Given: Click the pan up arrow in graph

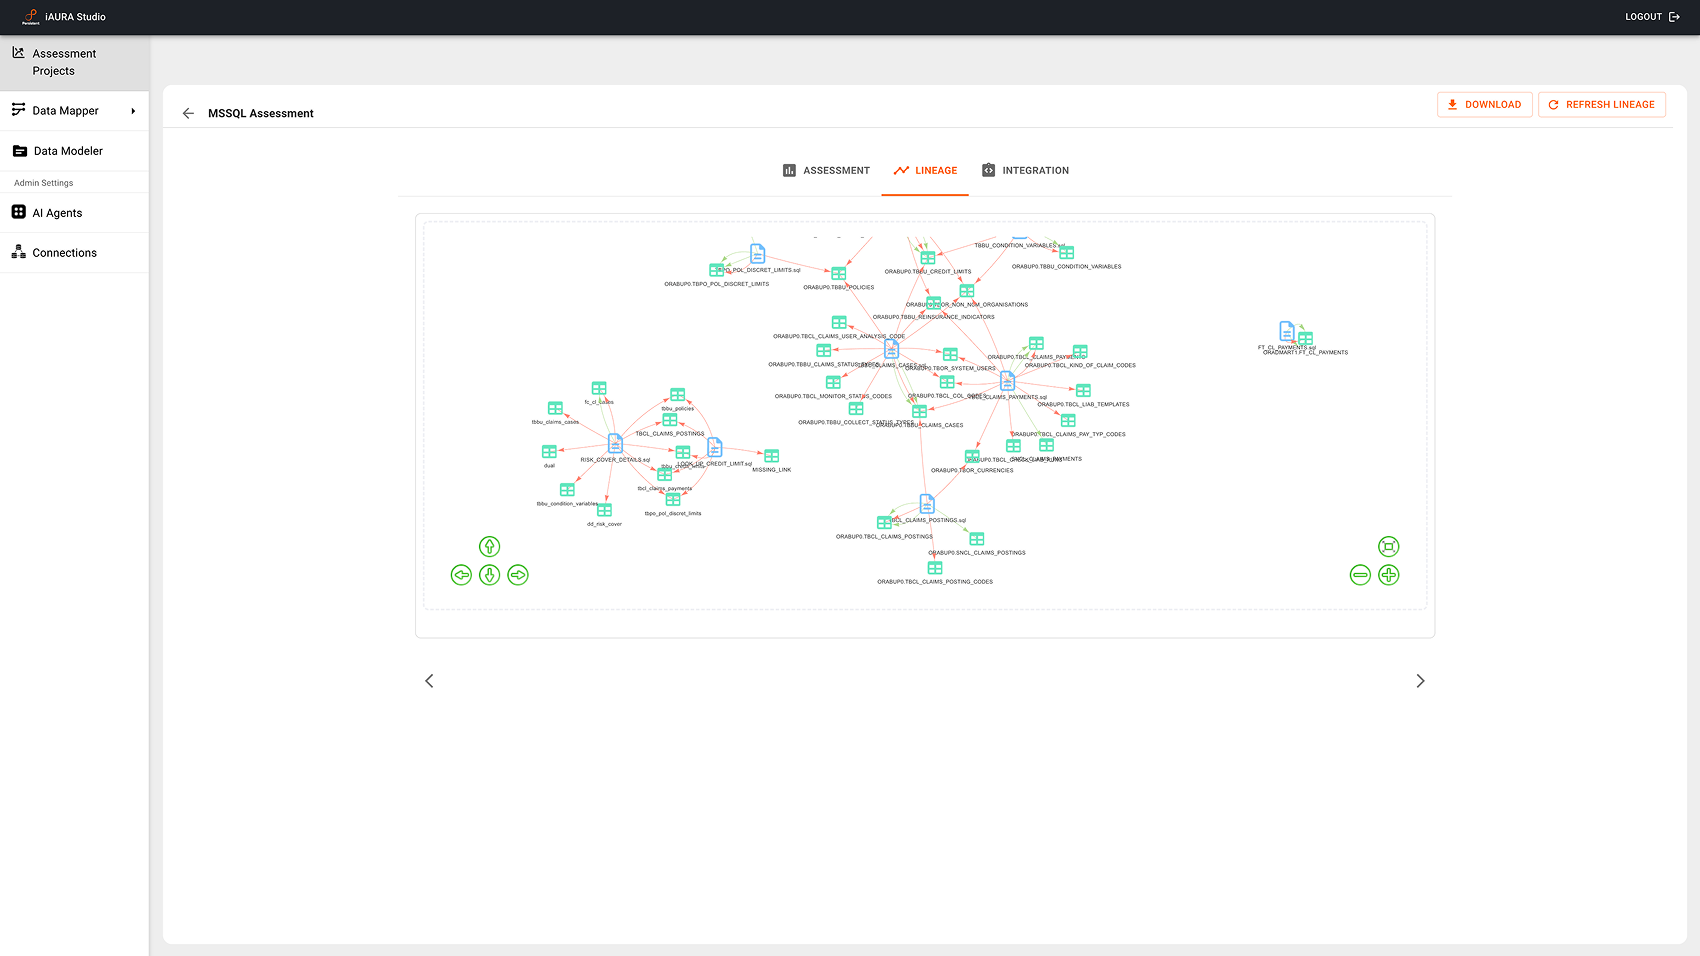Looking at the screenshot, I should coord(489,546).
